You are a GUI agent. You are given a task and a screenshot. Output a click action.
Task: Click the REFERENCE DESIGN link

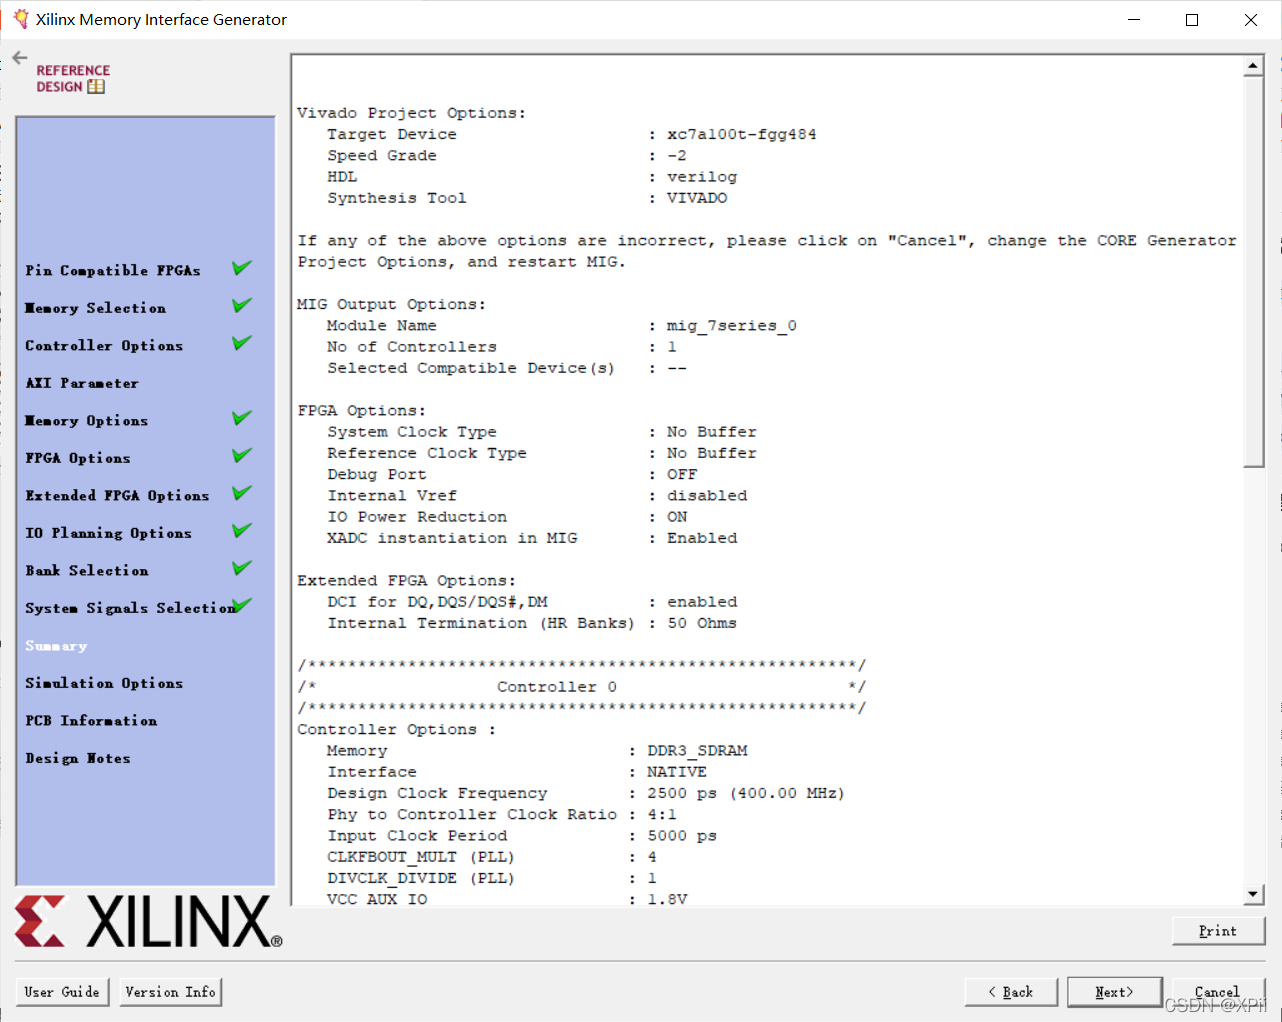[73, 78]
